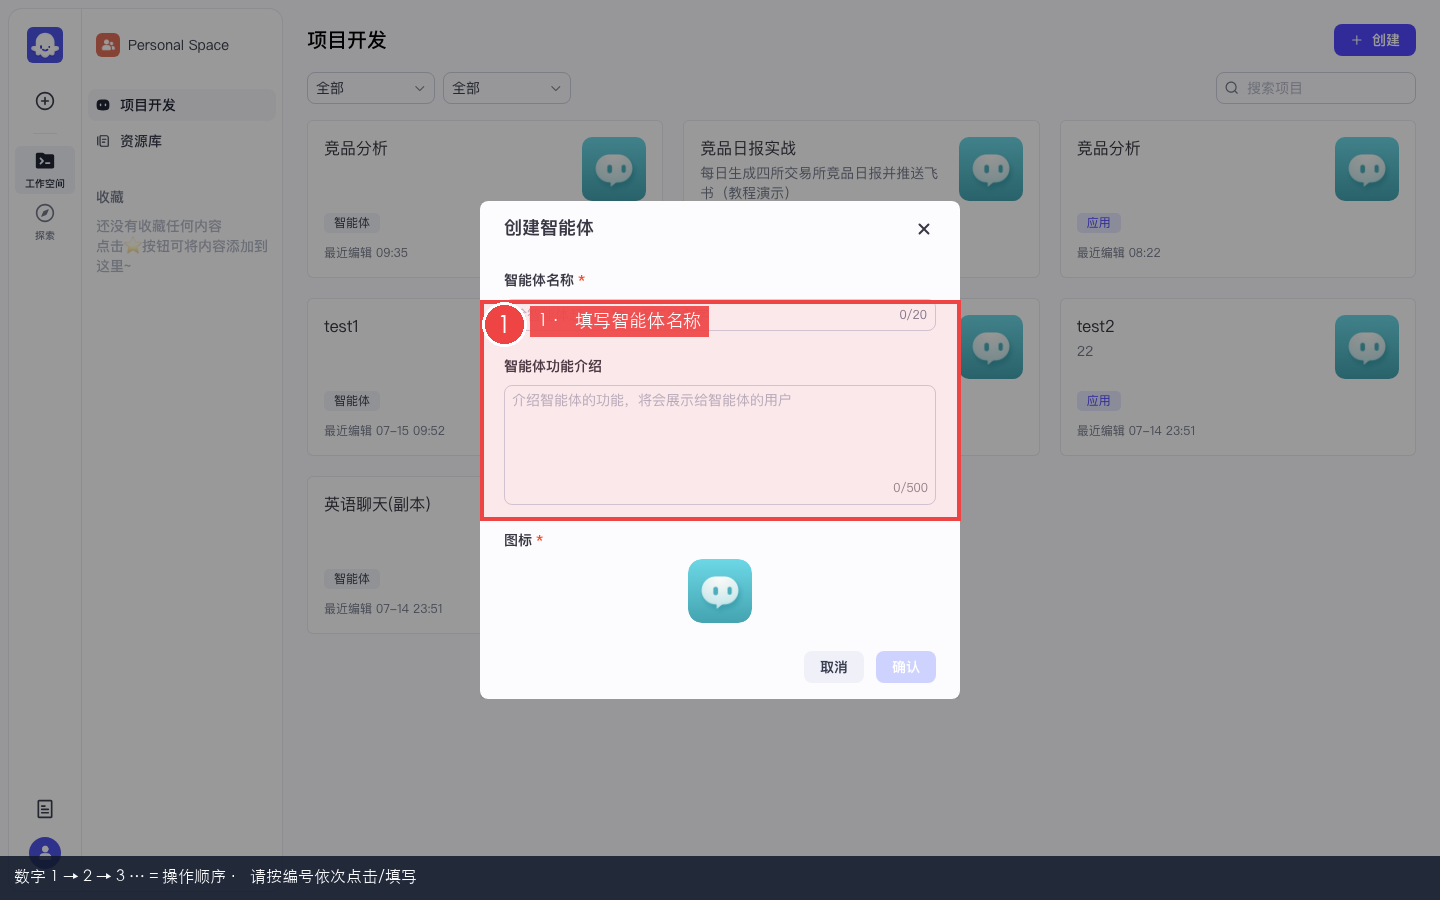Click the partially hidden middle-row card icon

coord(991,347)
